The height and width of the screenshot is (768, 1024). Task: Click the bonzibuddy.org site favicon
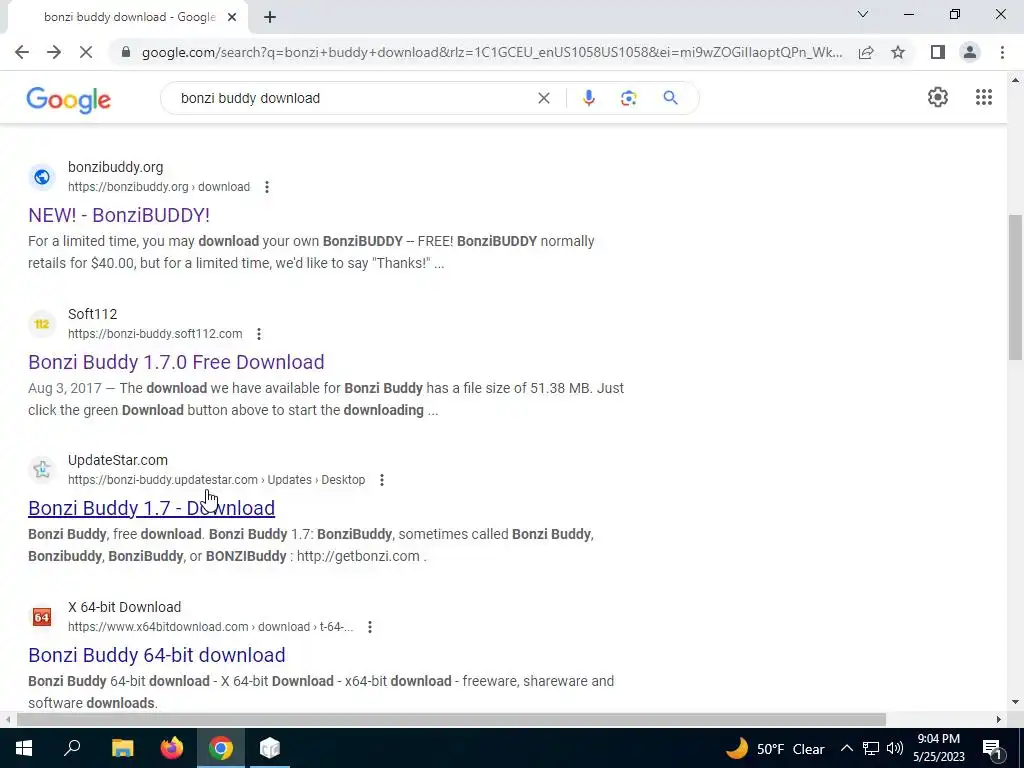coord(42,177)
